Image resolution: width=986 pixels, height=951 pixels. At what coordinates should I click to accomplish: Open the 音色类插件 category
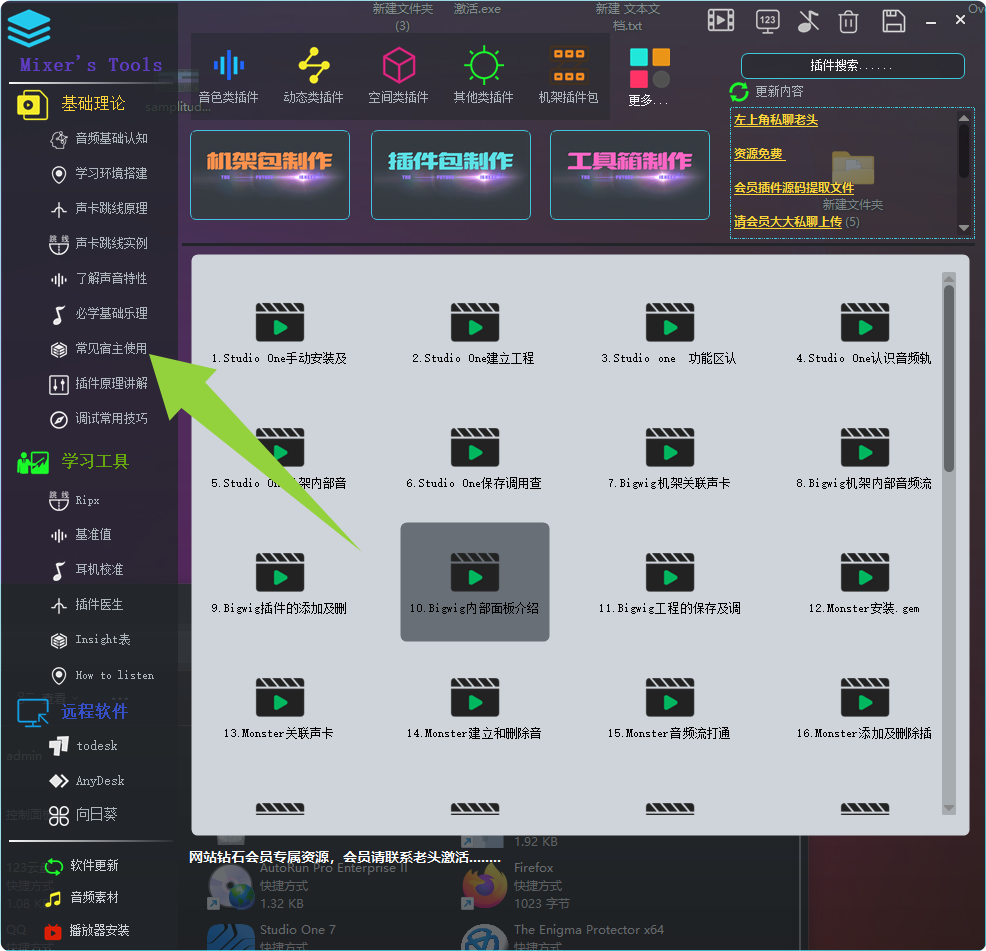click(x=228, y=75)
